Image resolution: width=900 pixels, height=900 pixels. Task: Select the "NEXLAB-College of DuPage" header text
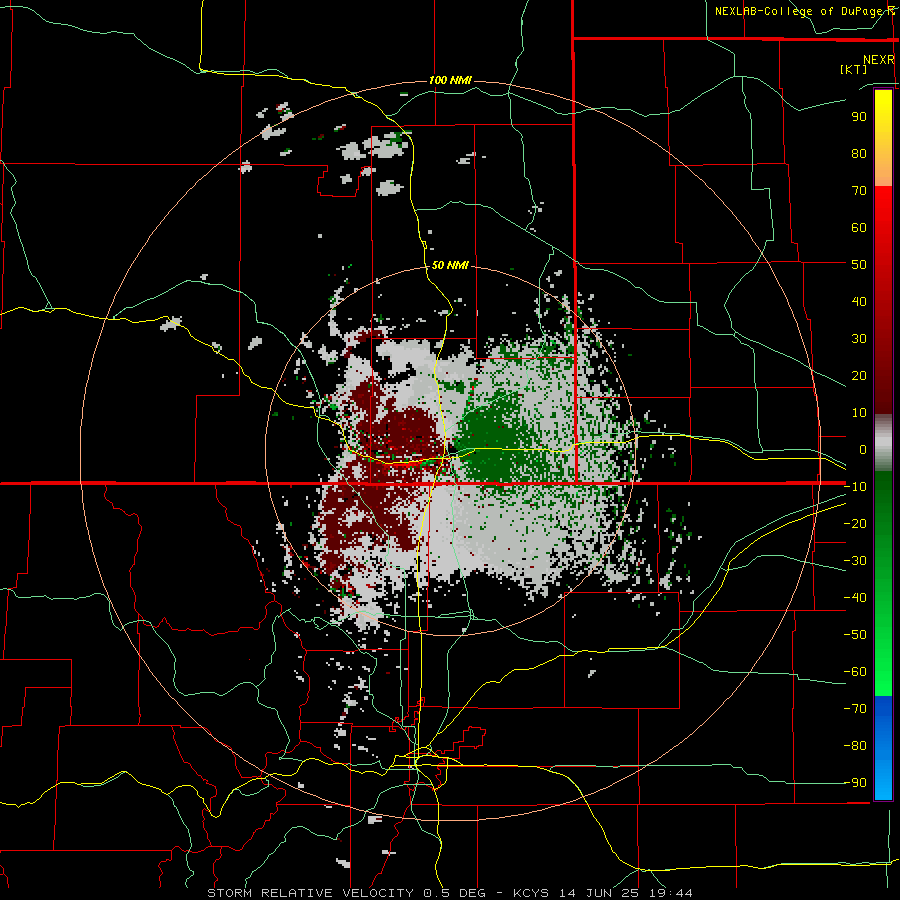pyautogui.click(x=797, y=11)
